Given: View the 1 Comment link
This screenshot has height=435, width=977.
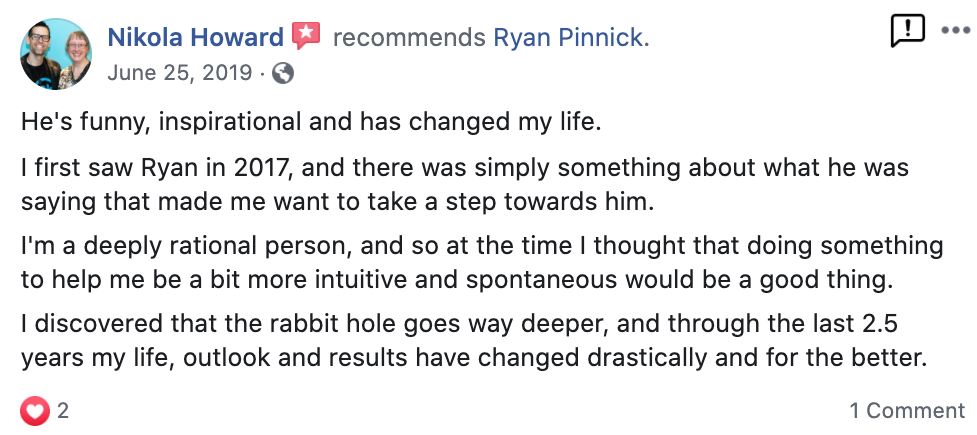Looking at the screenshot, I should click(x=907, y=410).
